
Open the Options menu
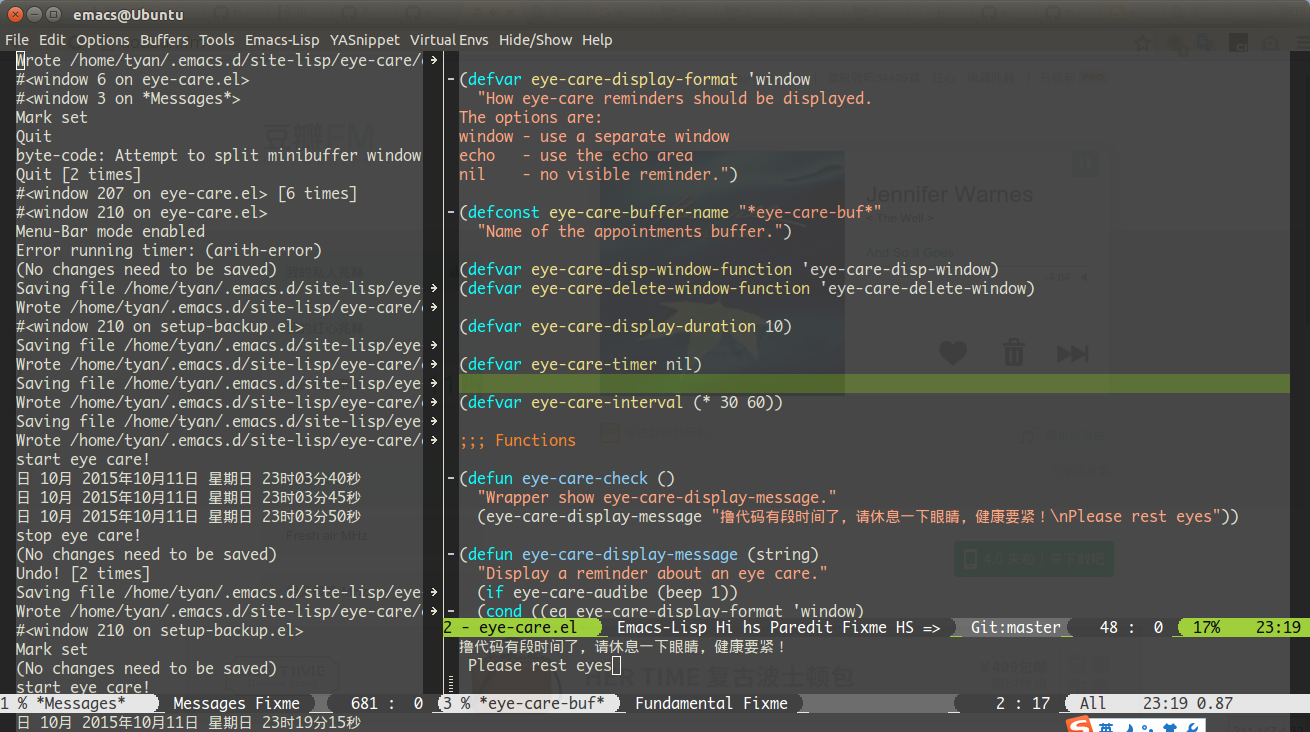[x=103, y=40]
